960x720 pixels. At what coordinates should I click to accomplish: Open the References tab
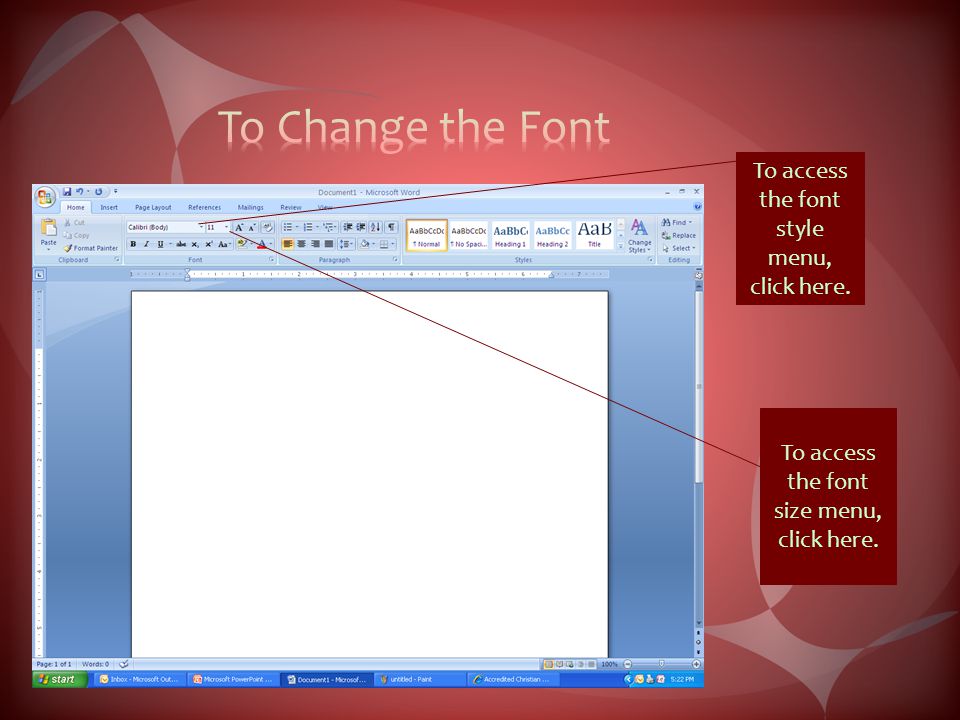pyautogui.click(x=204, y=208)
